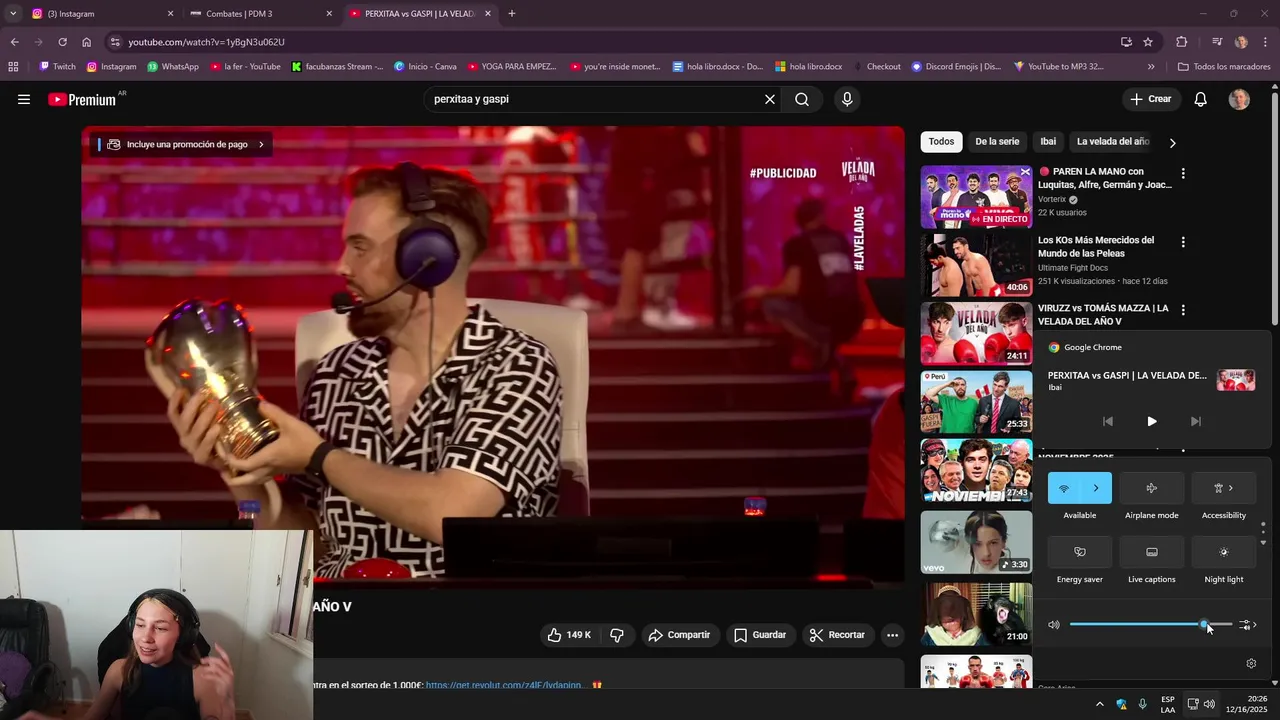Open the get.revolut.com description link
The width and height of the screenshot is (1280, 720).
(504, 684)
